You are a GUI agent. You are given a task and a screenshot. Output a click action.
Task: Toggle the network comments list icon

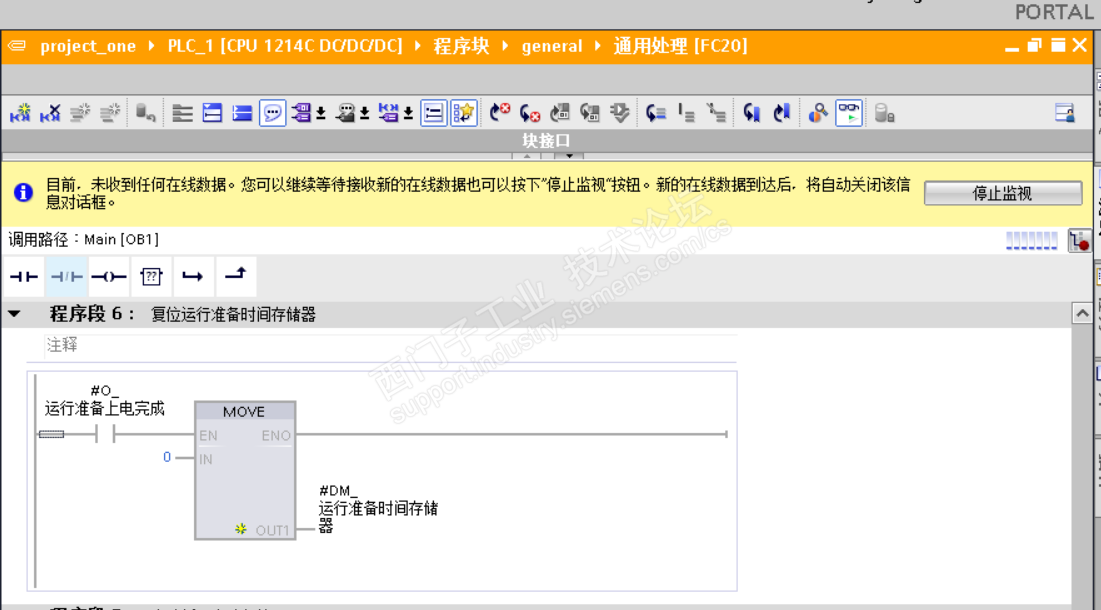pos(434,113)
